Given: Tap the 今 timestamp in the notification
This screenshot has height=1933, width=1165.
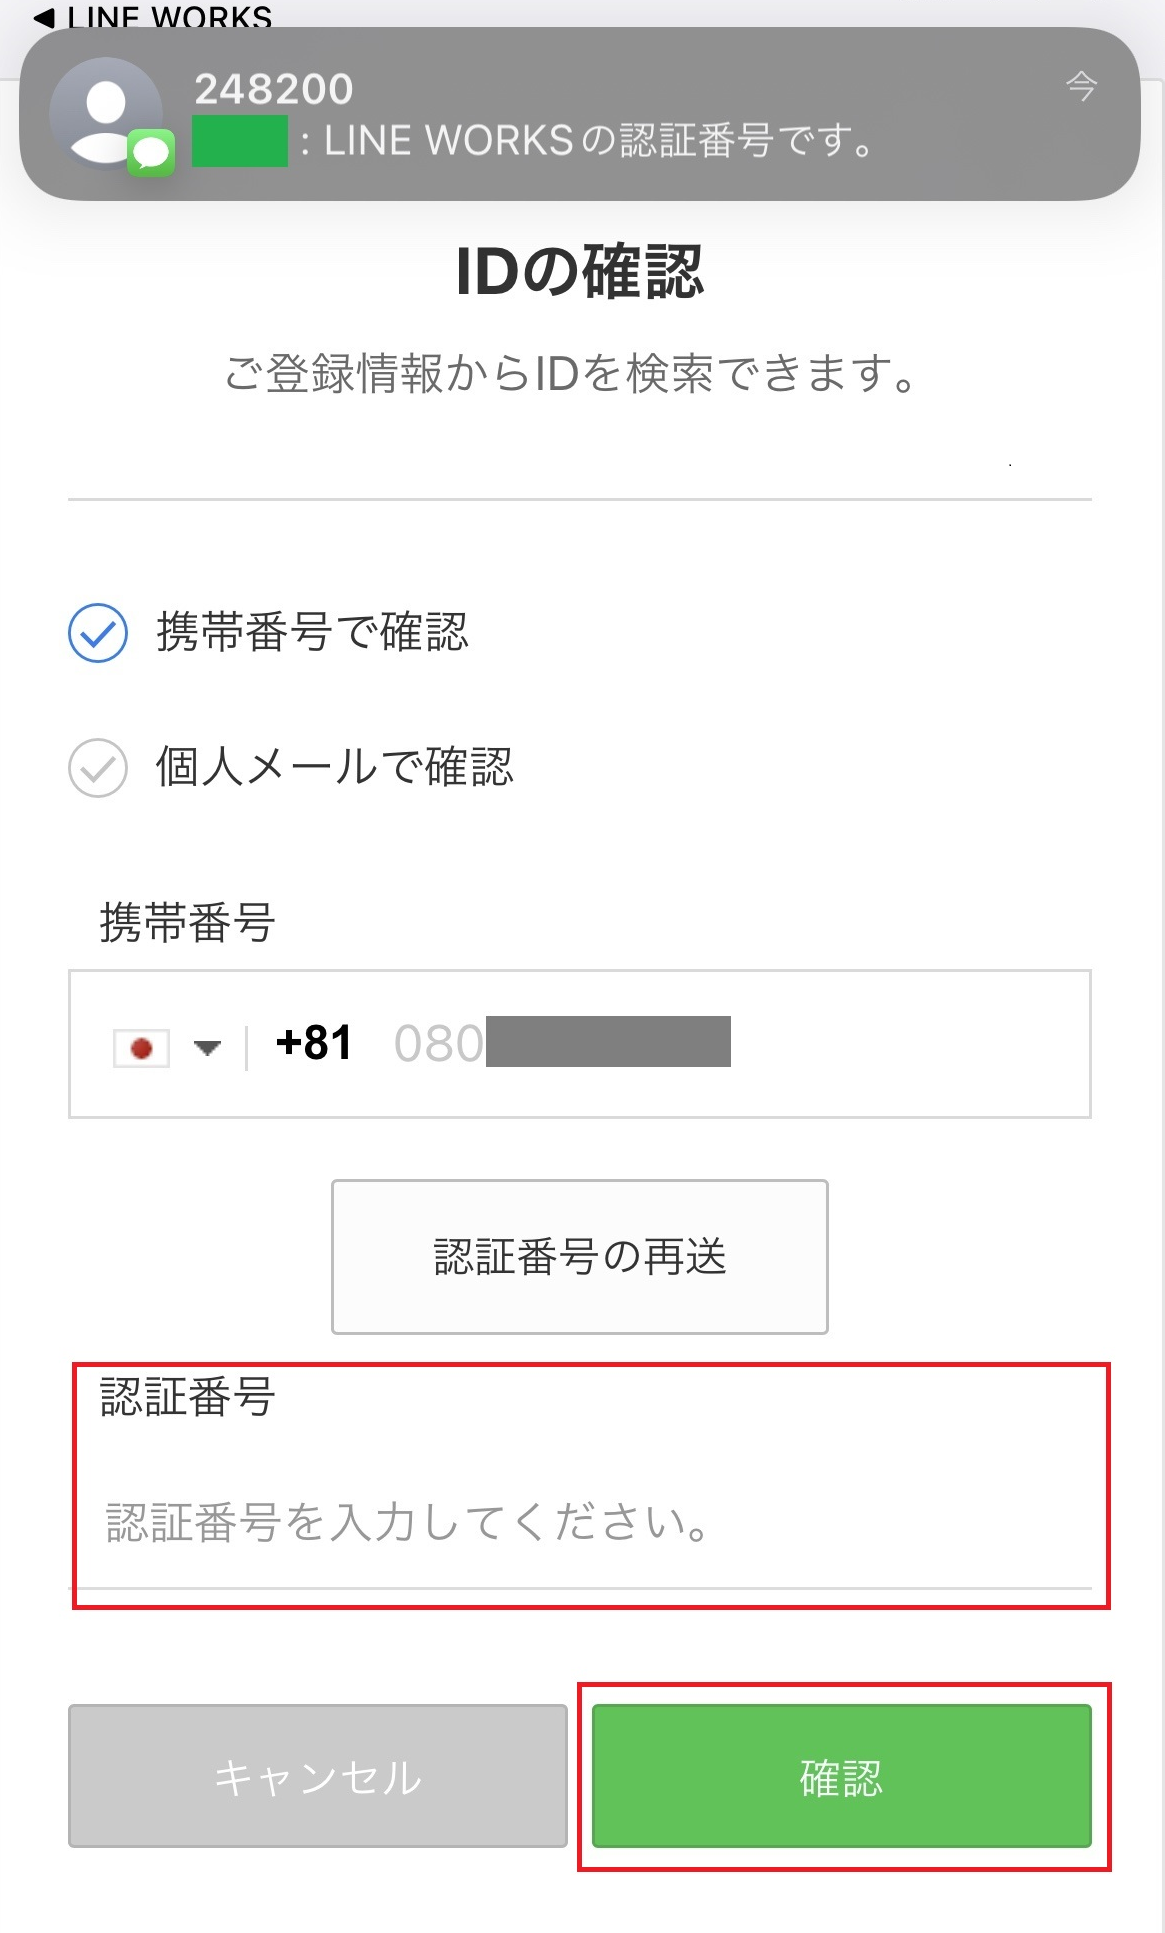Looking at the screenshot, I should coord(1081,86).
